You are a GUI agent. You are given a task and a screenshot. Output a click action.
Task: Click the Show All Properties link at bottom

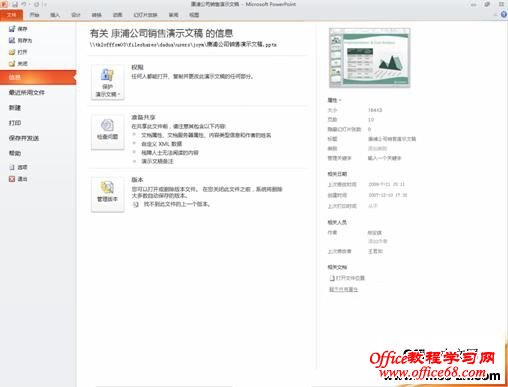(343, 289)
